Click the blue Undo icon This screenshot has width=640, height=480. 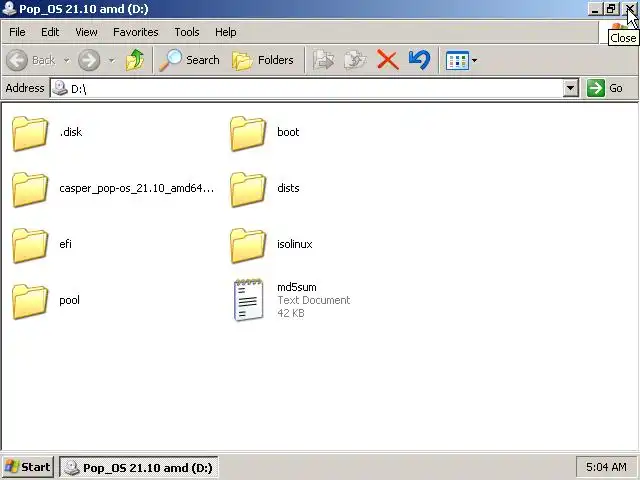click(x=419, y=60)
